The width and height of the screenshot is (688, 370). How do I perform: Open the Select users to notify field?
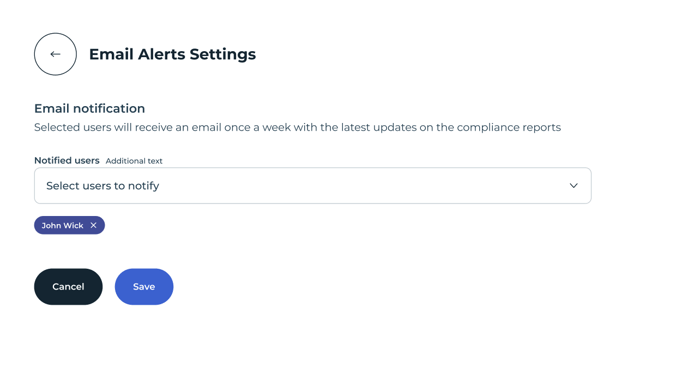point(313,186)
